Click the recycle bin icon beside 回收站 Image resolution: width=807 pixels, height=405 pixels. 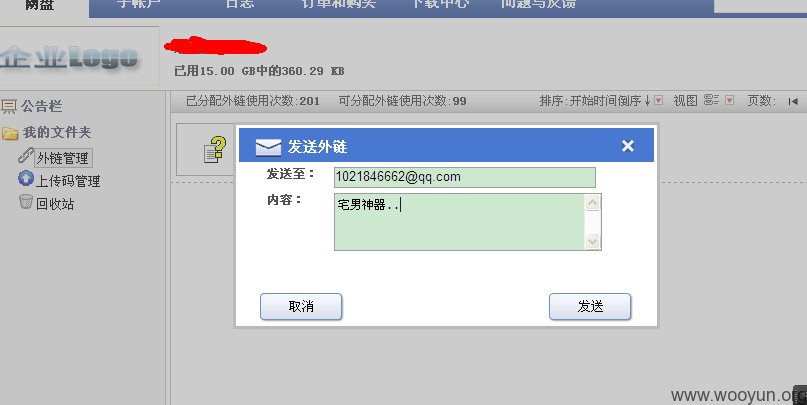pos(26,202)
